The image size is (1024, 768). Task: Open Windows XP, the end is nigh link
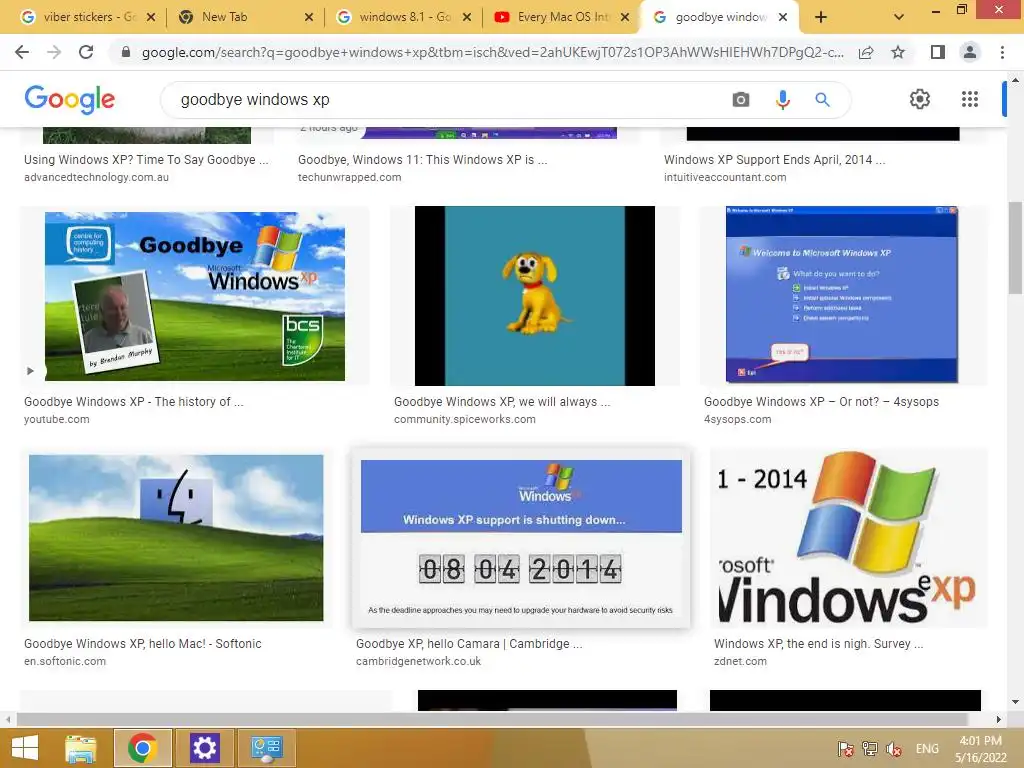click(x=818, y=643)
